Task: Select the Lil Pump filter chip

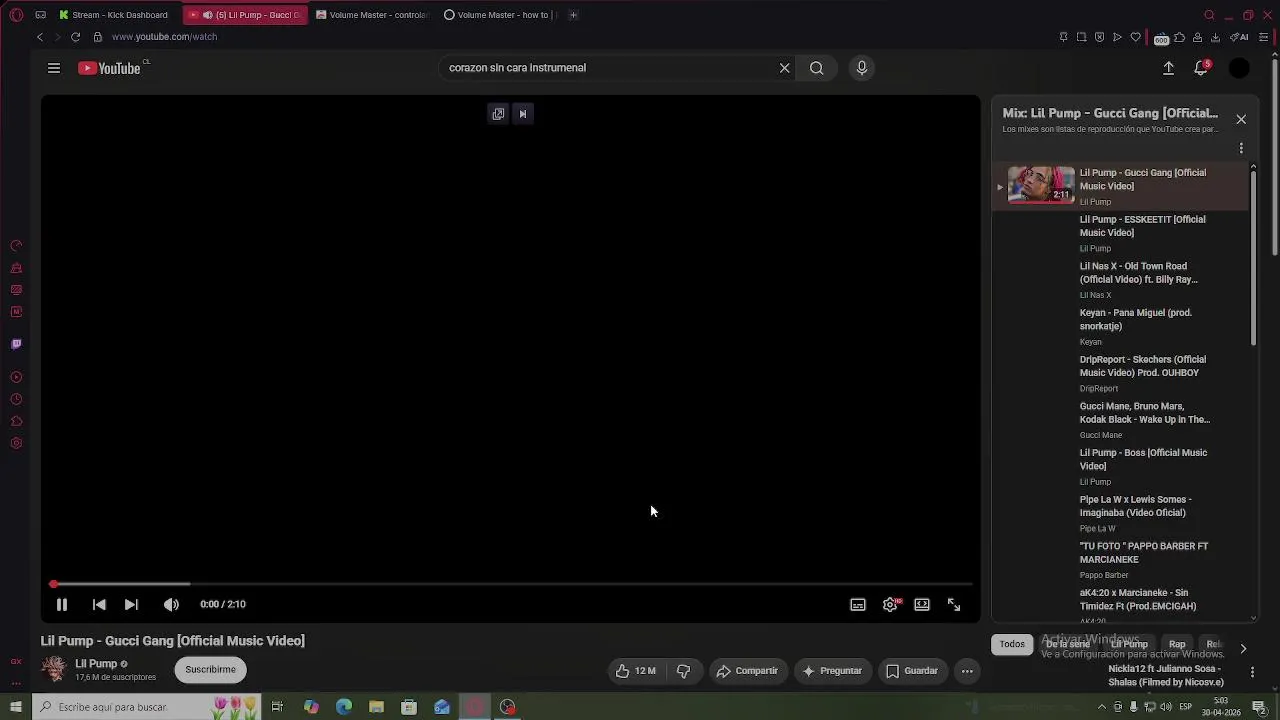Action: click(x=1129, y=645)
